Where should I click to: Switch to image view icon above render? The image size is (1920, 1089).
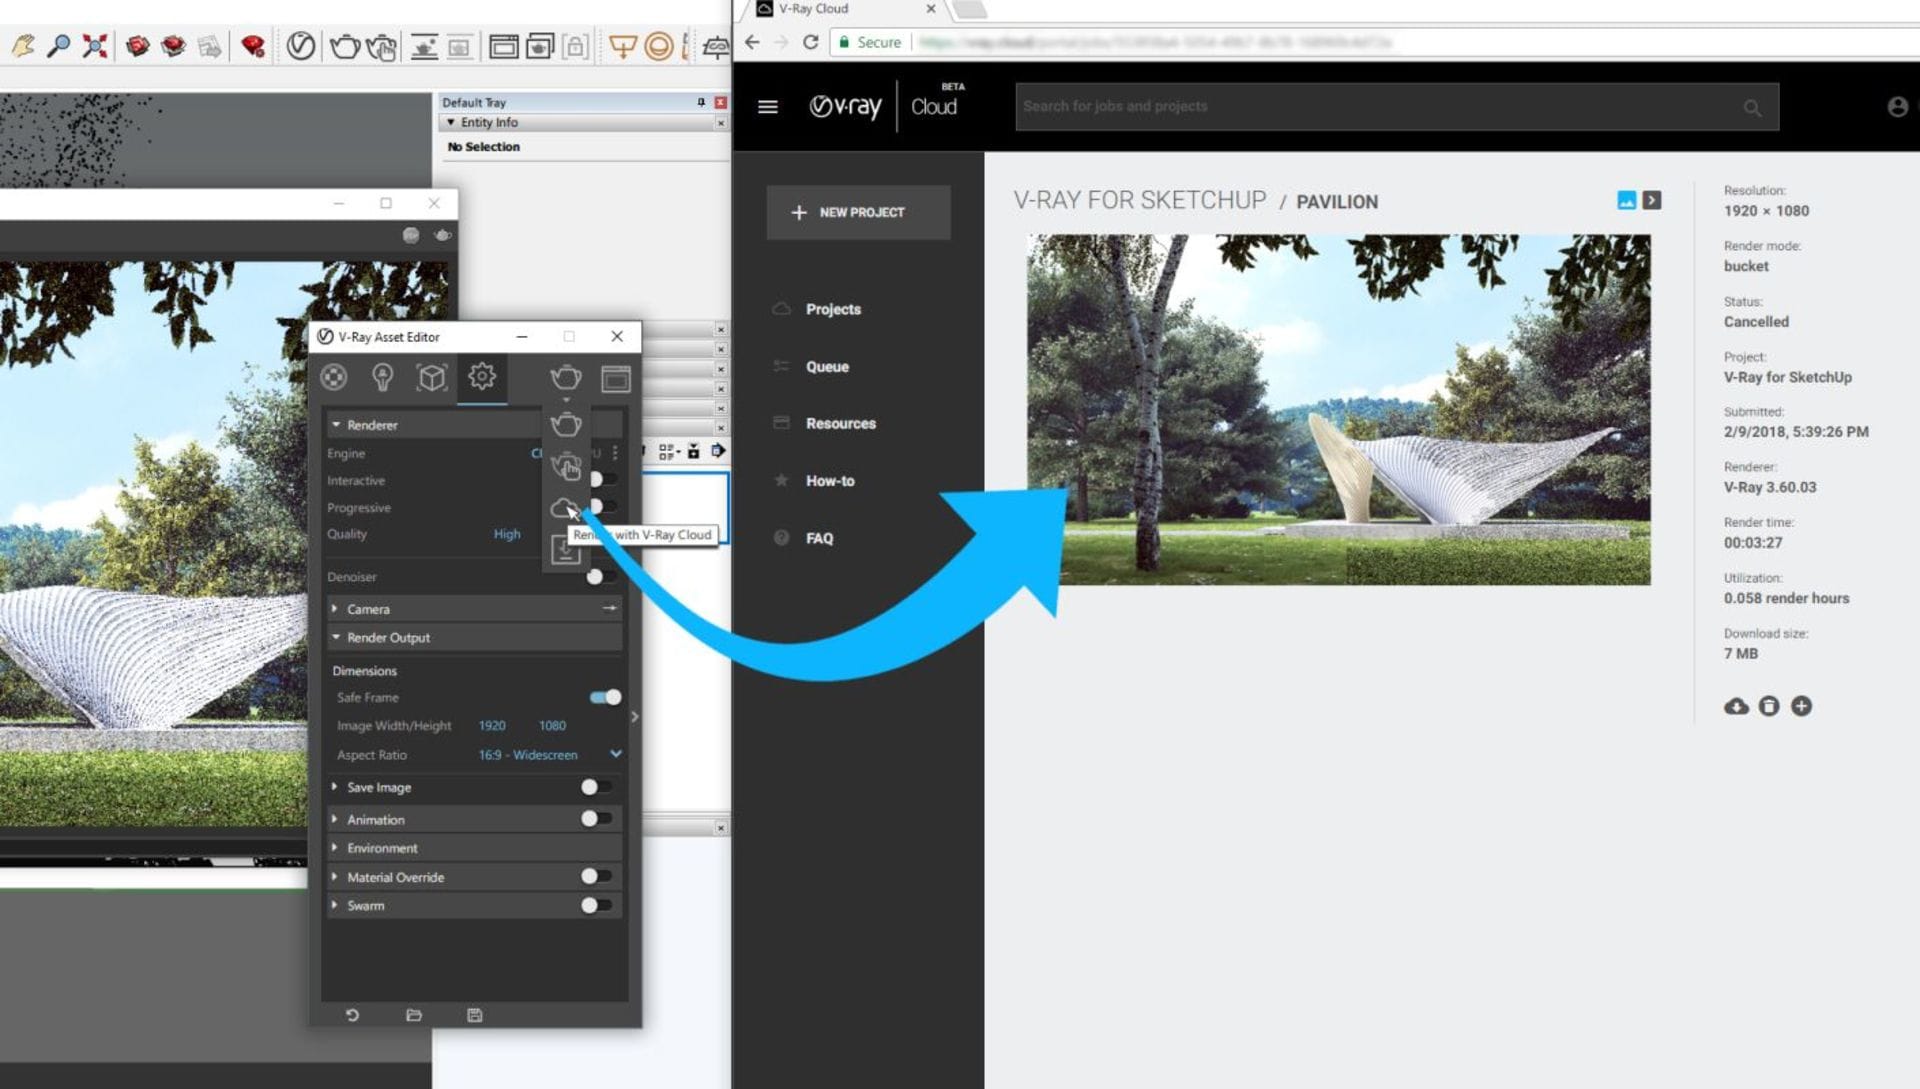1626,200
